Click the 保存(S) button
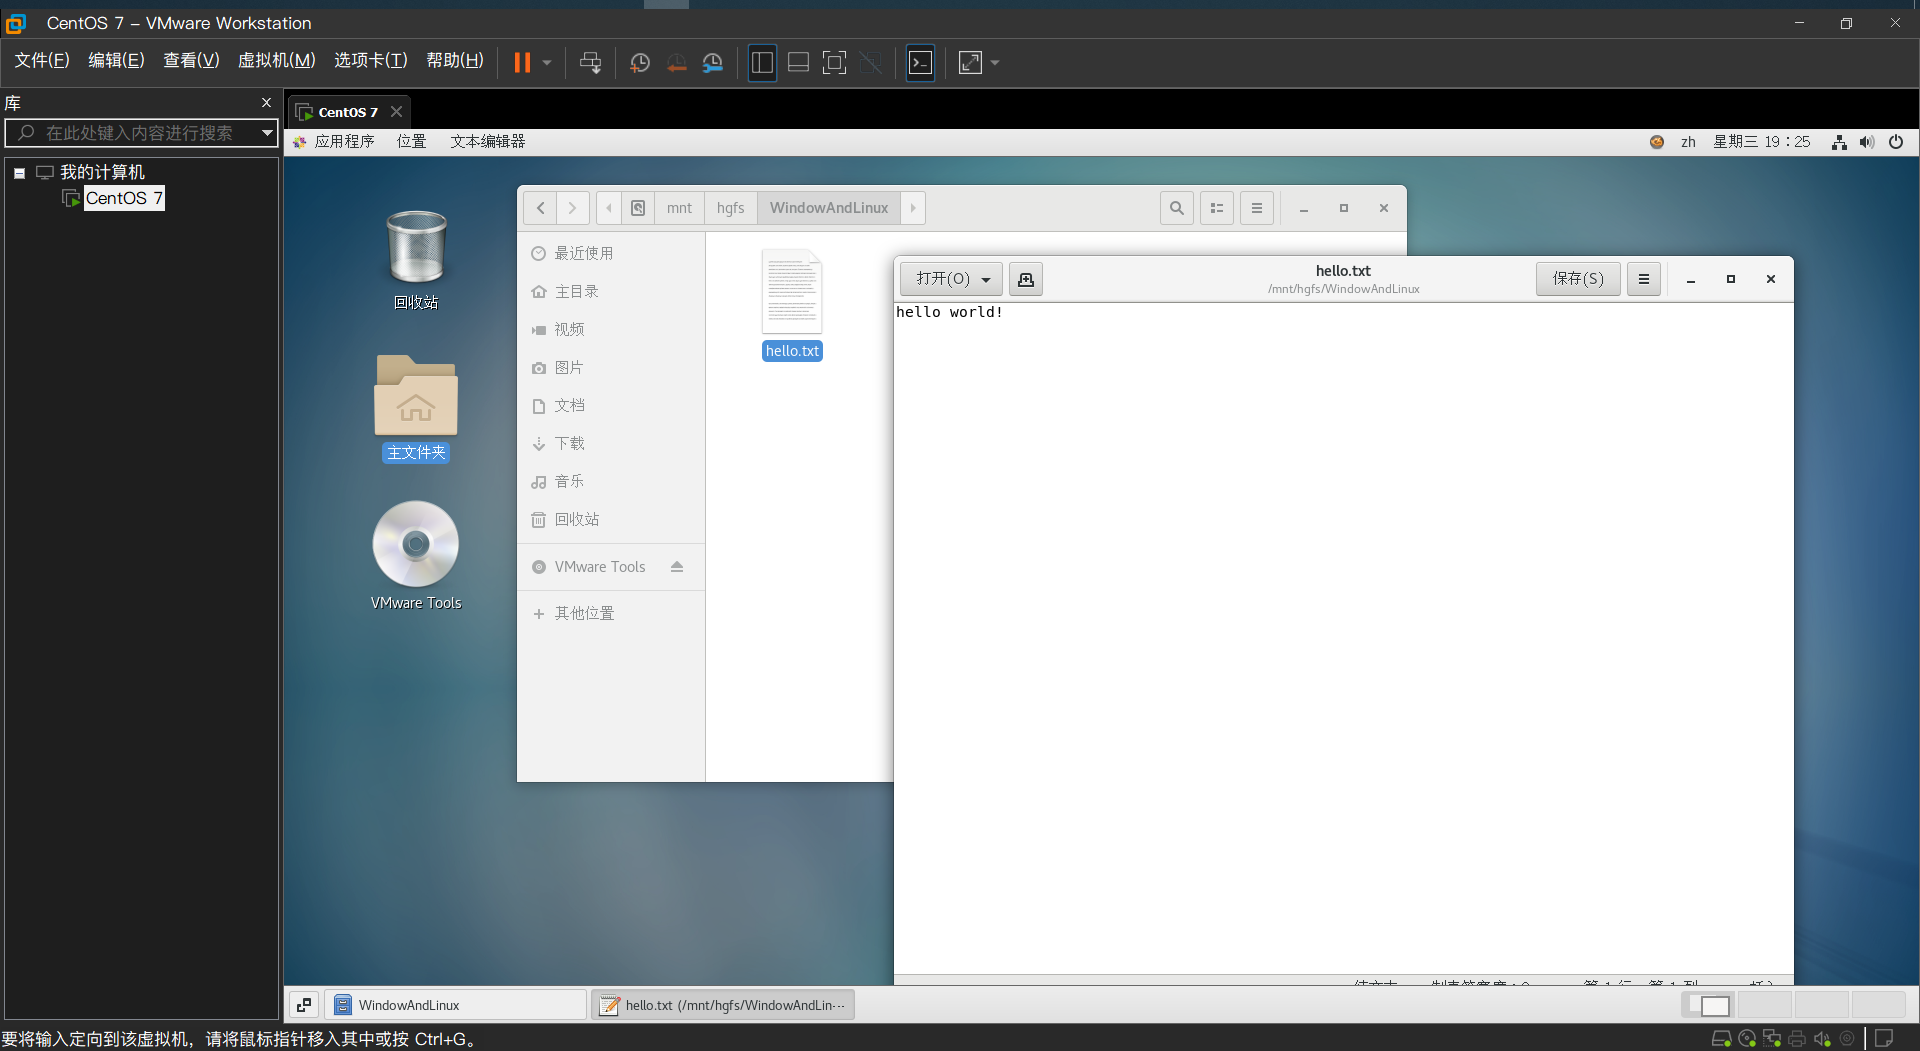This screenshot has height=1051, width=1920. point(1578,279)
